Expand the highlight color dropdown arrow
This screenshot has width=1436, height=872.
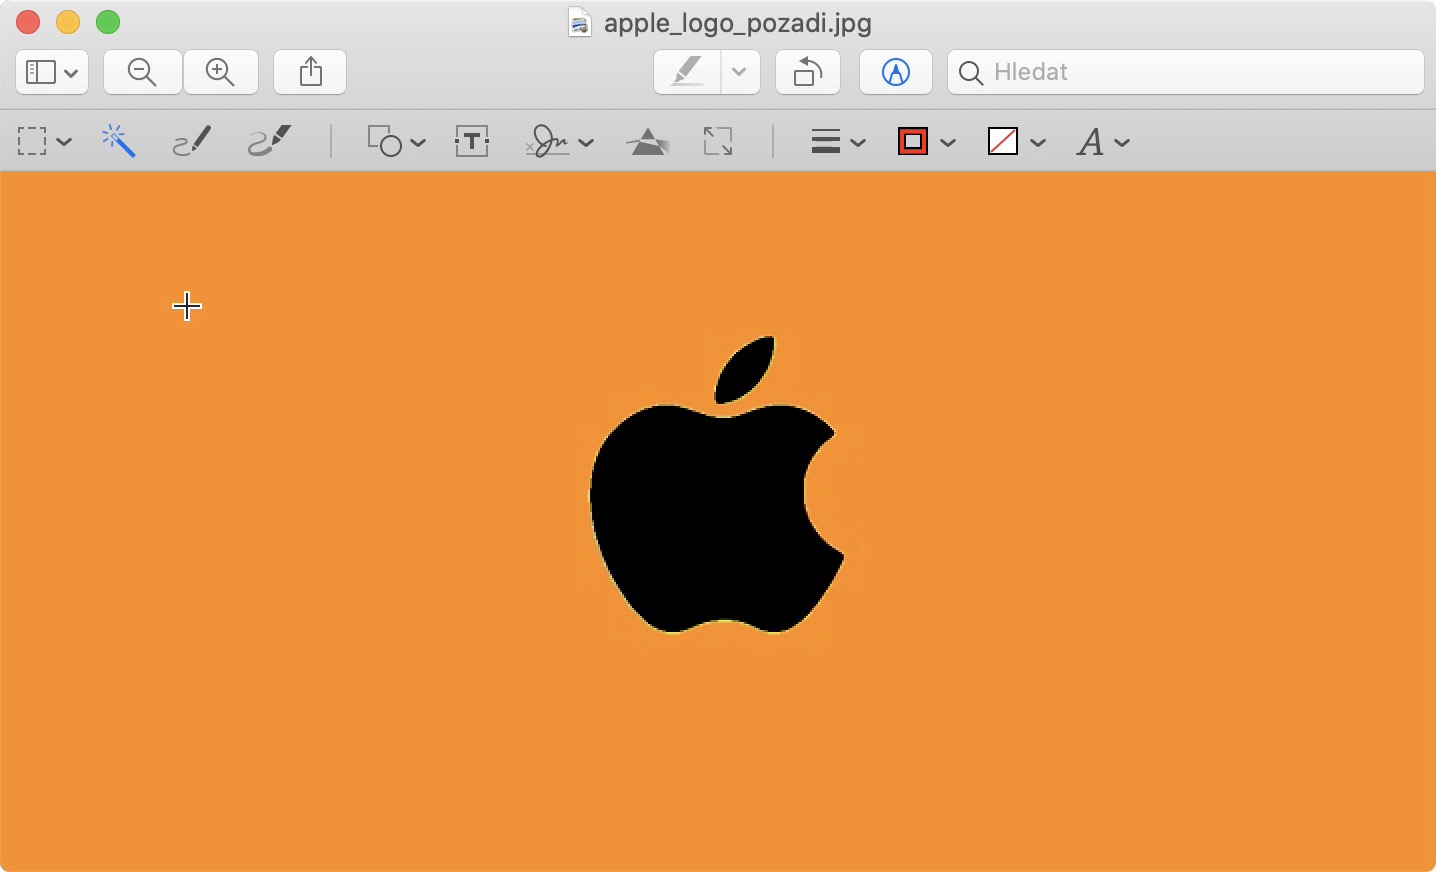740,72
